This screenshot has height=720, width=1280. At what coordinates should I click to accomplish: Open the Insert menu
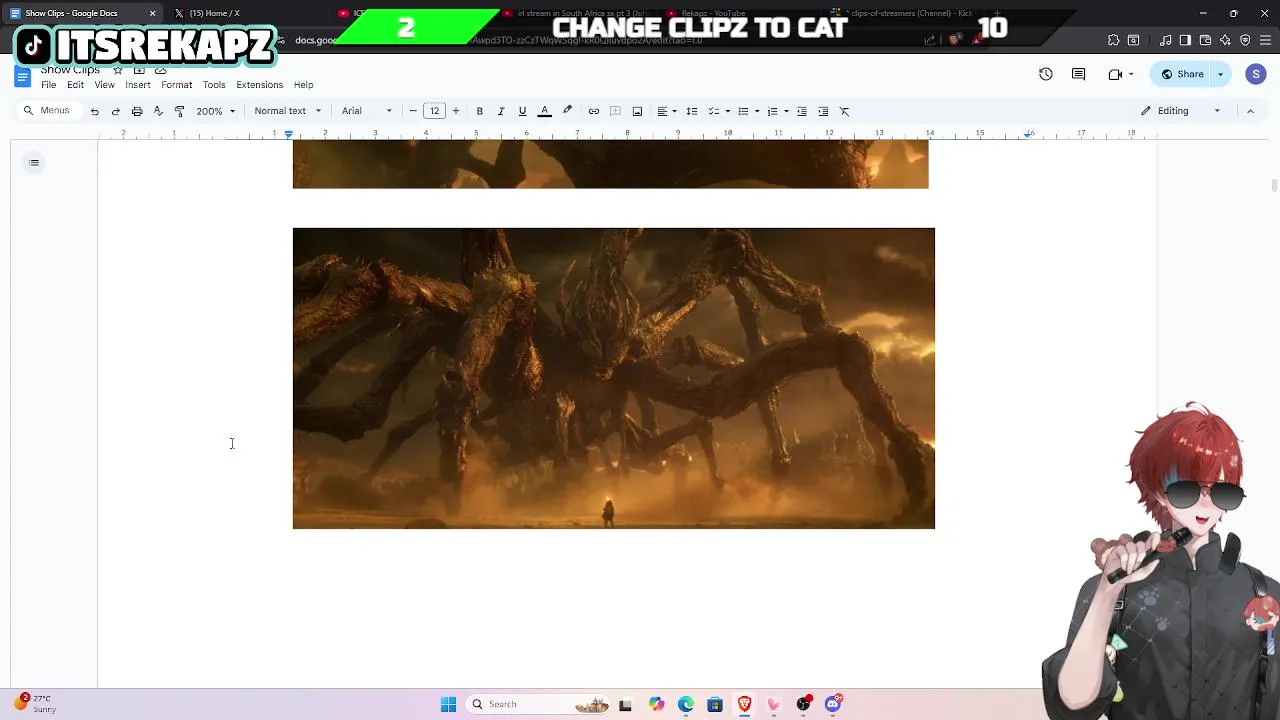tap(138, 85)
